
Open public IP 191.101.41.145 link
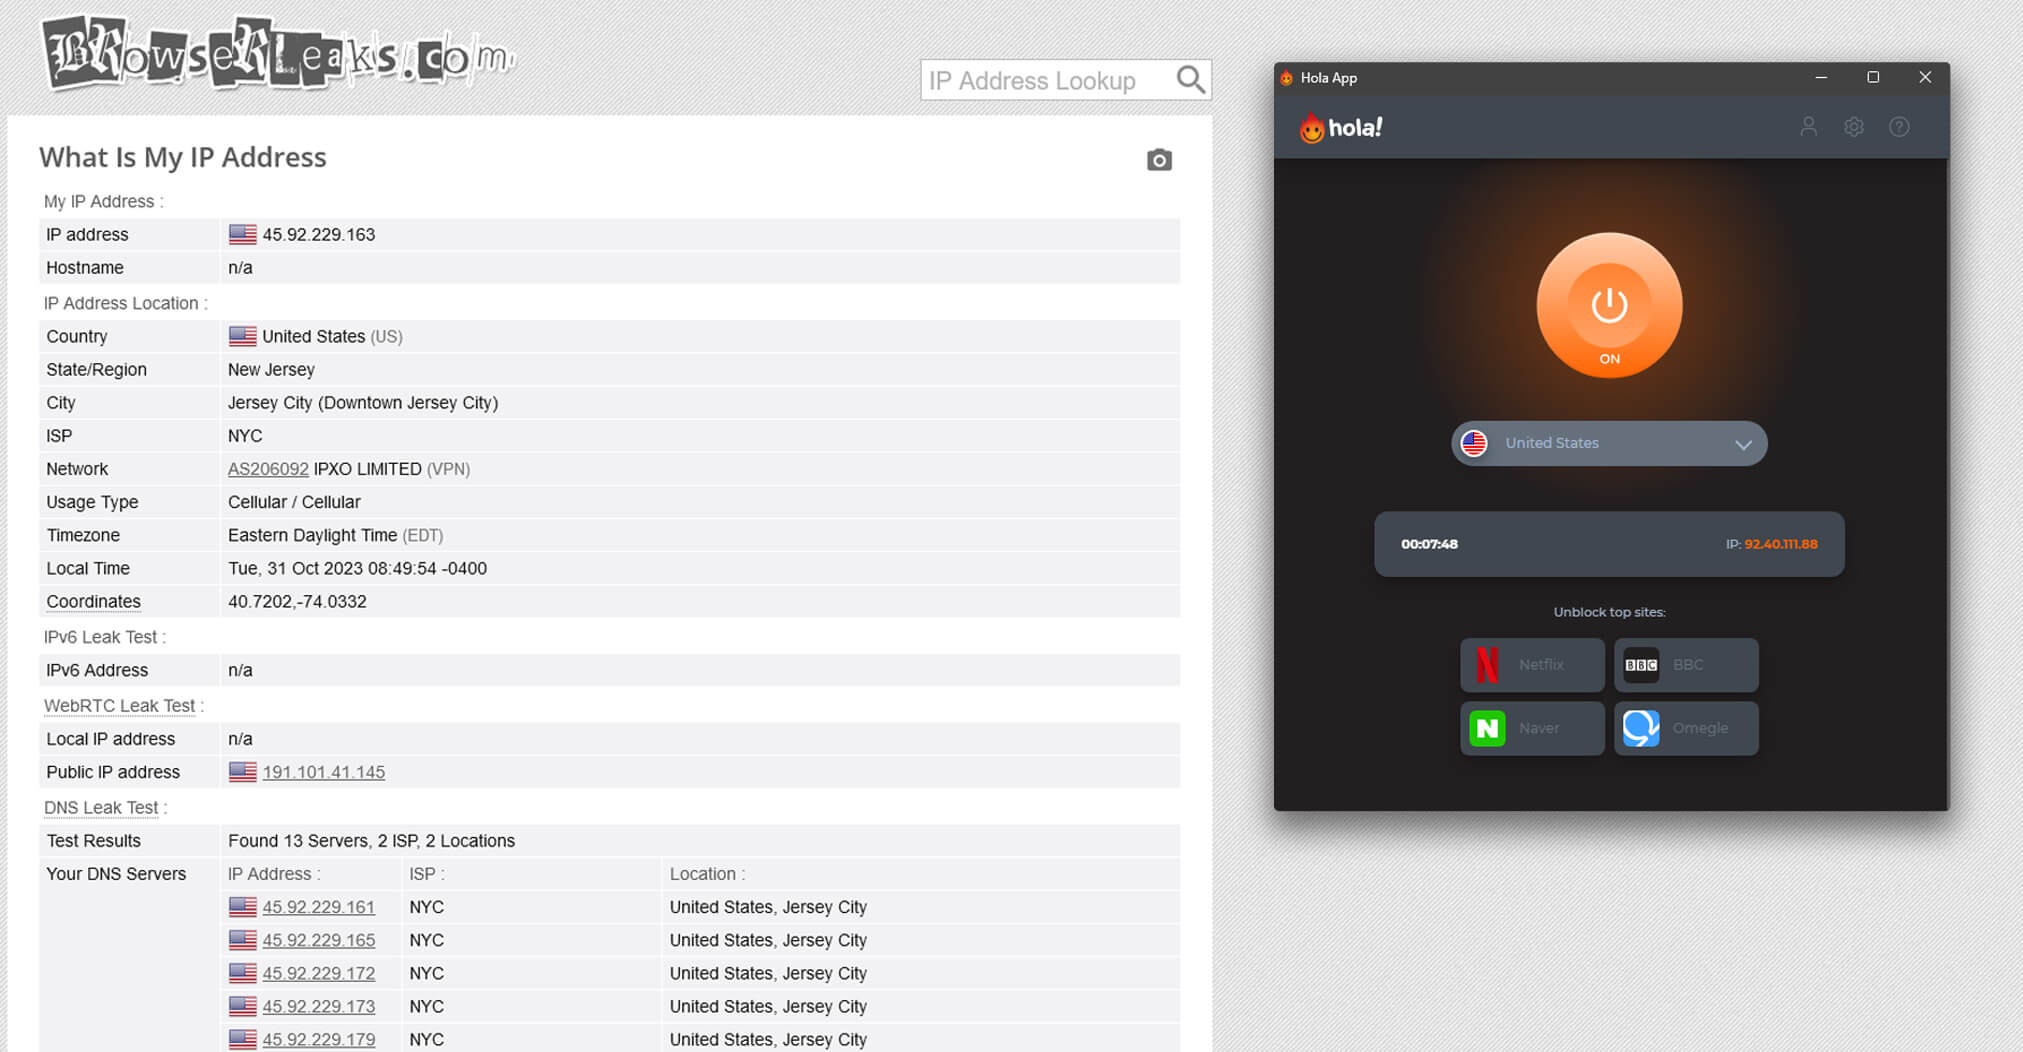[323, 772]
